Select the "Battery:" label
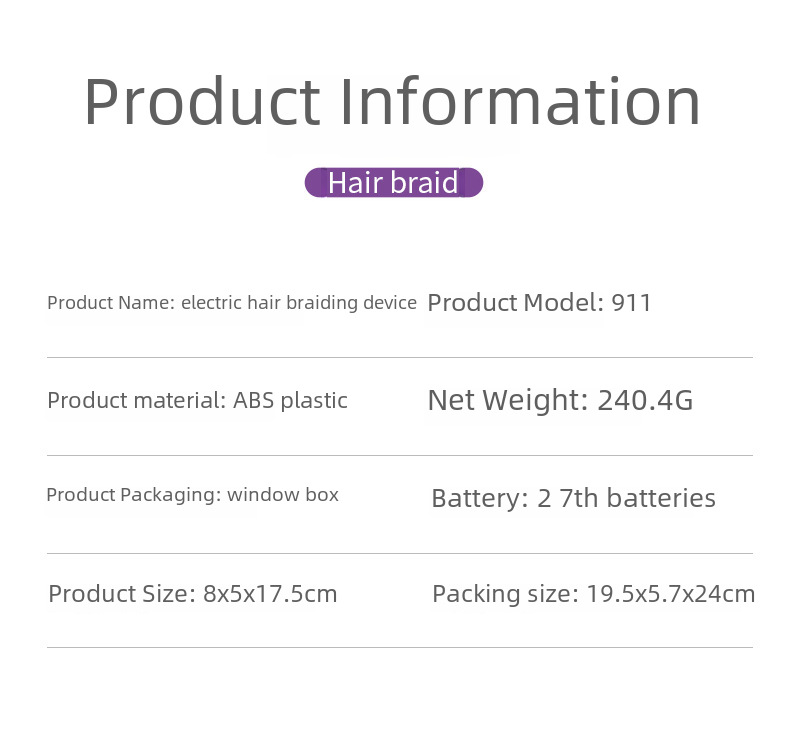Image resolution: width=790 pixels, height=734 pixels. [479, 498]
